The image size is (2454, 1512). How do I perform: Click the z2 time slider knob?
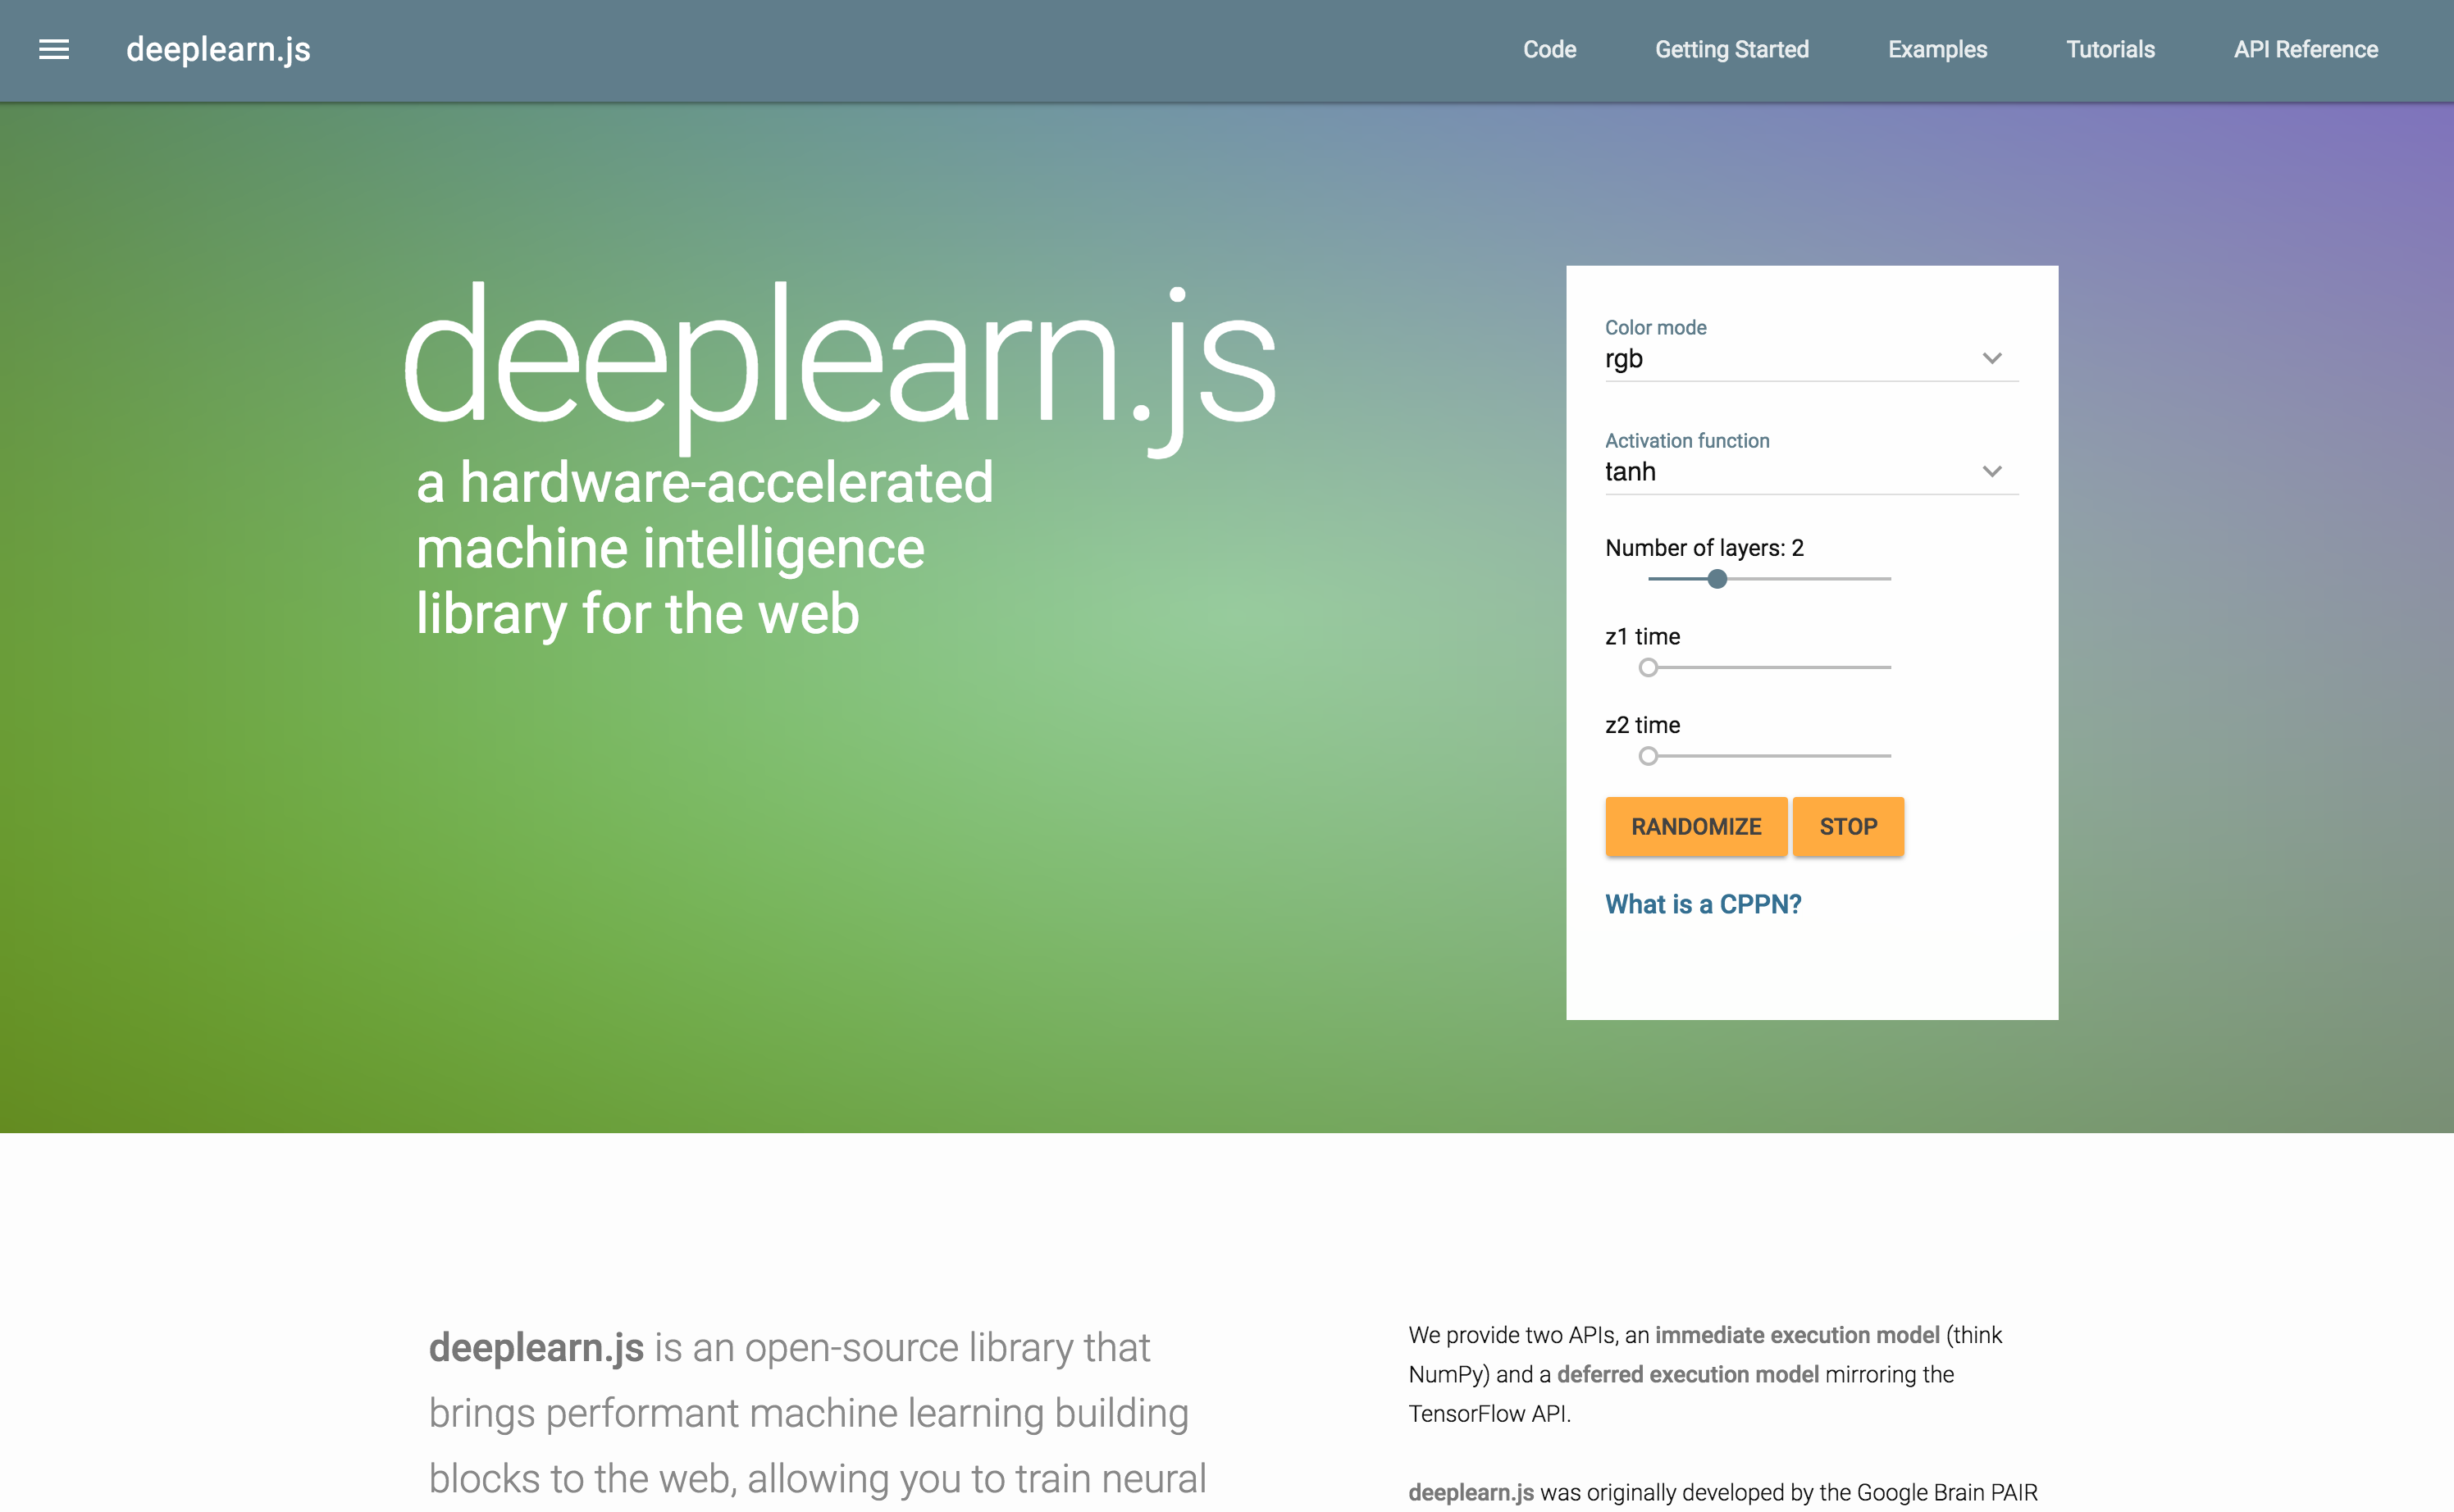pos(1648,756)
